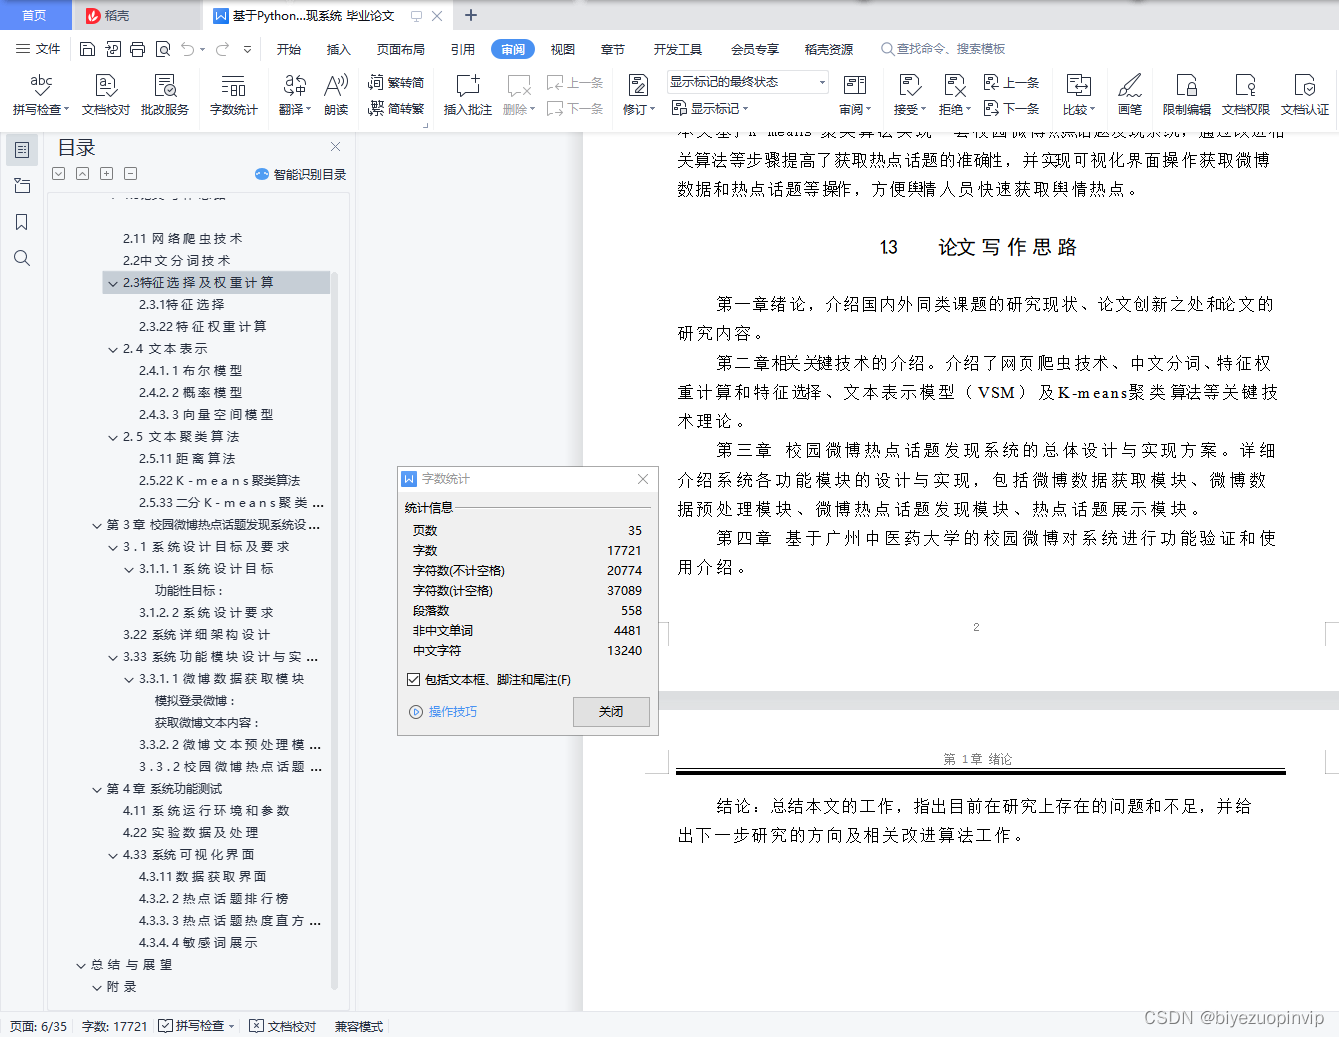Switch to the 页面布局 ribbon tab
Image resolution: width=1339 pixels, height=1037 pixels.
click(400, 48)
